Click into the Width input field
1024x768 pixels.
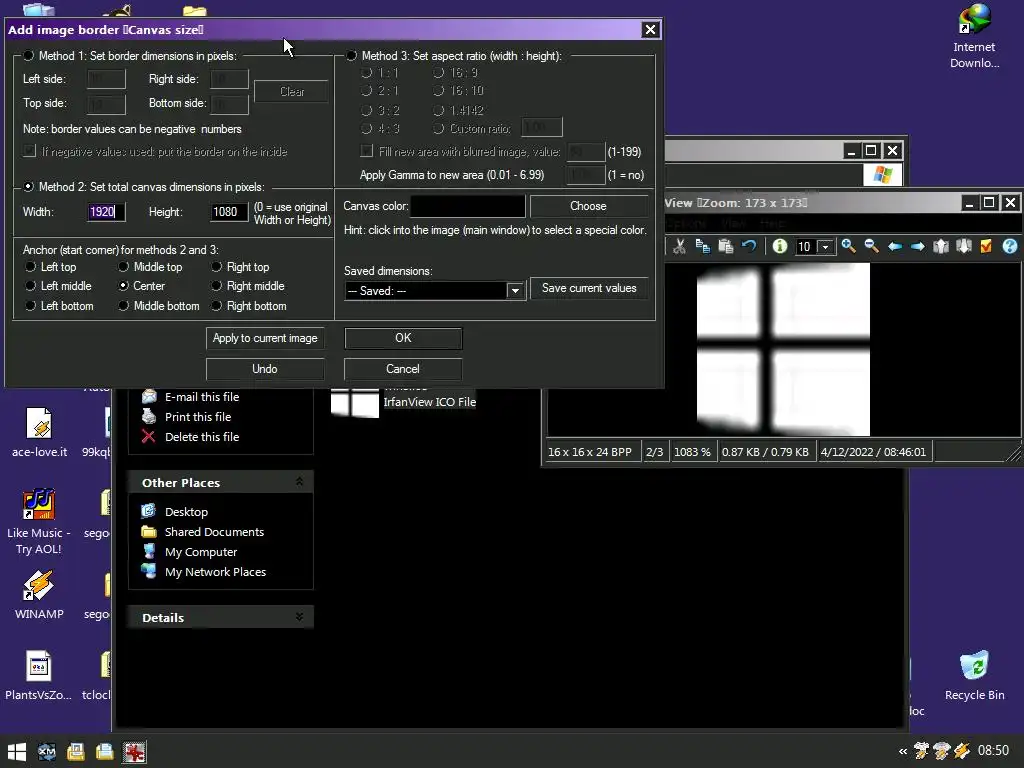(x=106, y=212)
